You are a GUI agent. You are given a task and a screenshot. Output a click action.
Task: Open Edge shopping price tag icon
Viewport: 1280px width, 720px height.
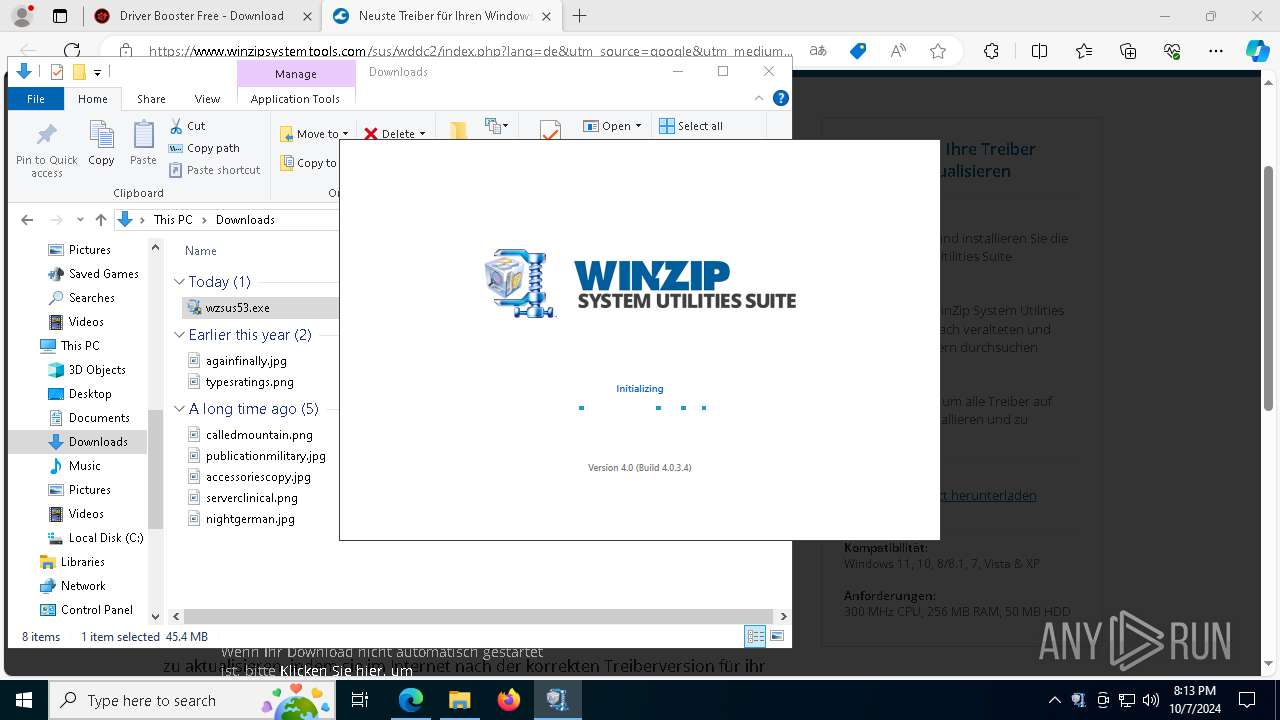coord(858,51)
